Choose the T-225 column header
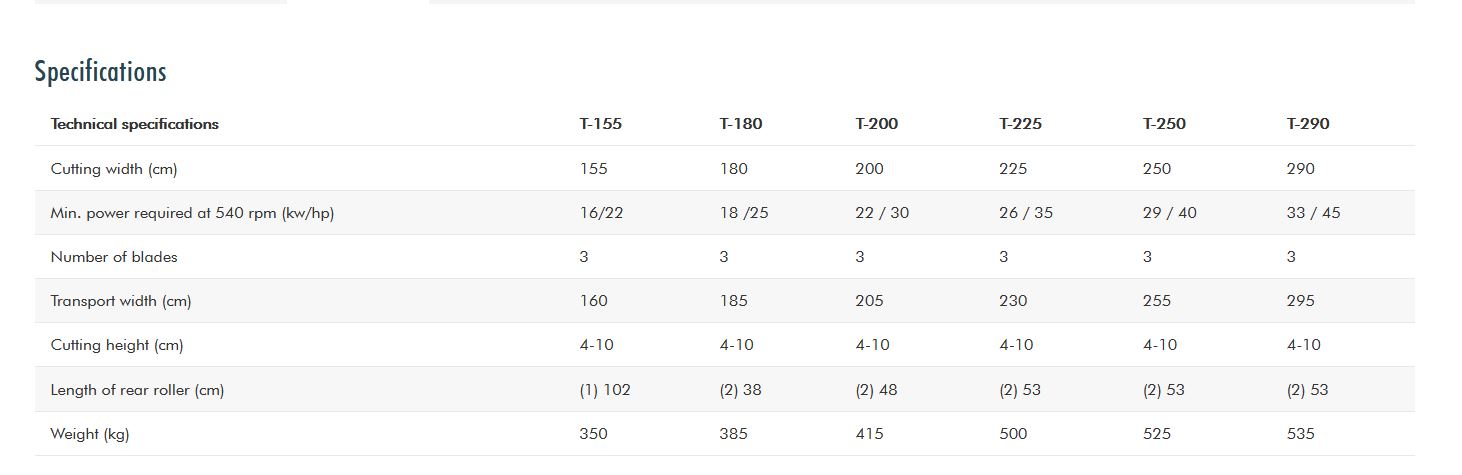 1020,124
